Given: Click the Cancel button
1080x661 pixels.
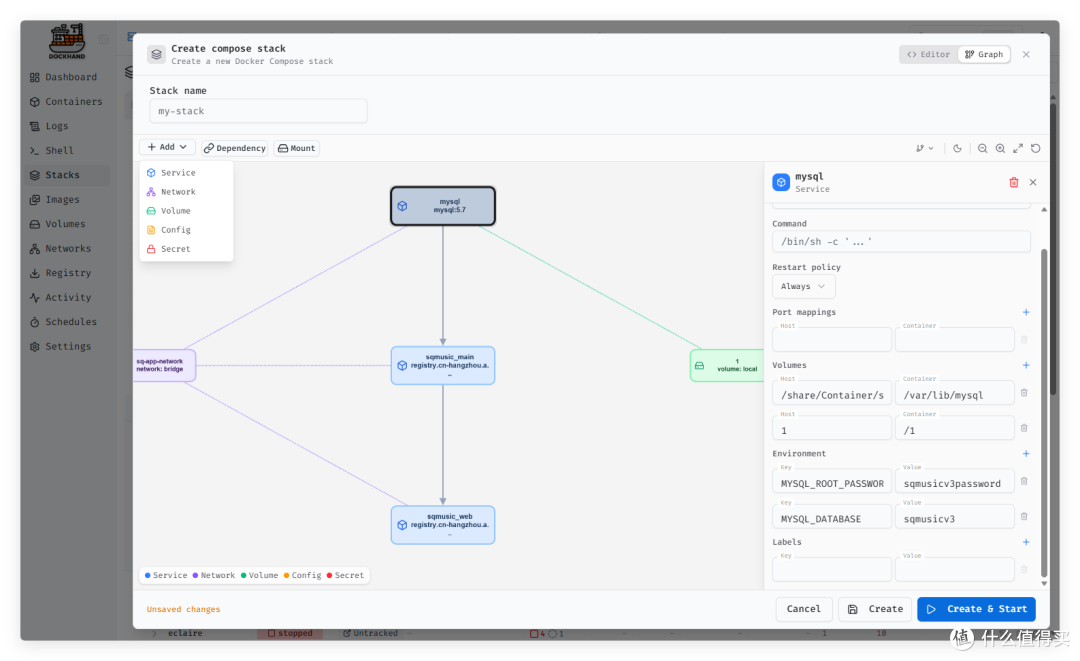Looking at the screenshot, I should coord(804,609).
